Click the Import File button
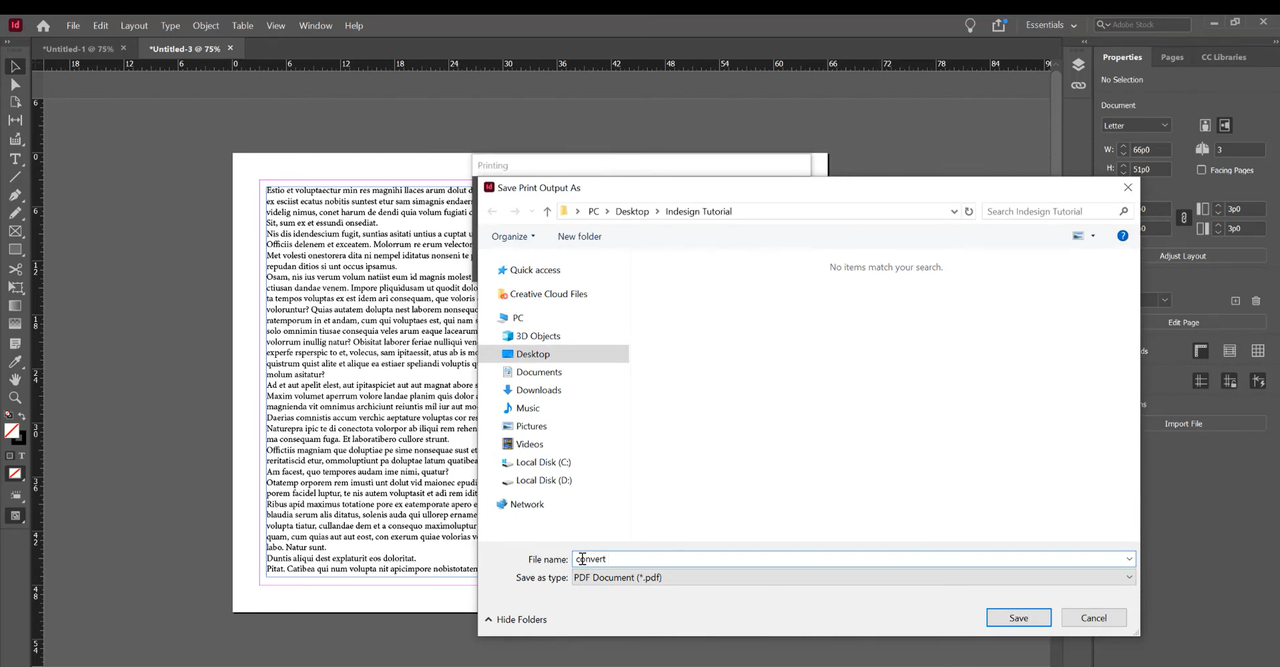 tap(1184, 423)
